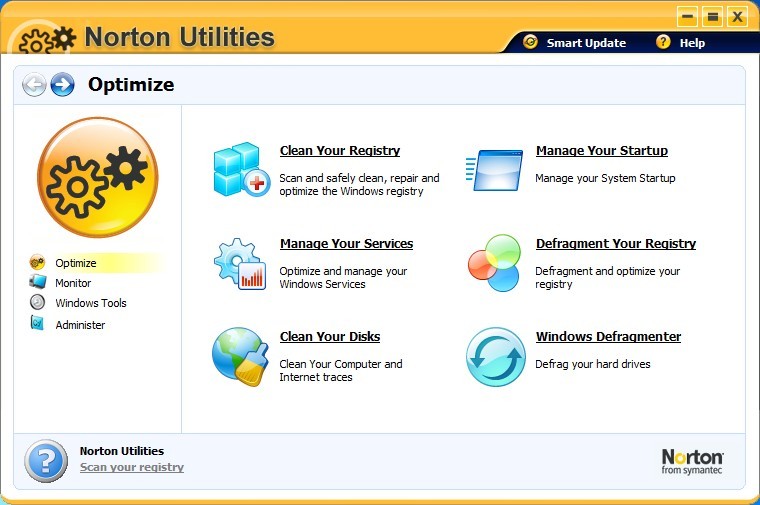This screenshot has width=760, height=505.
Task: Click the Clean Your Disks globe icon
Action: (239, 356)
